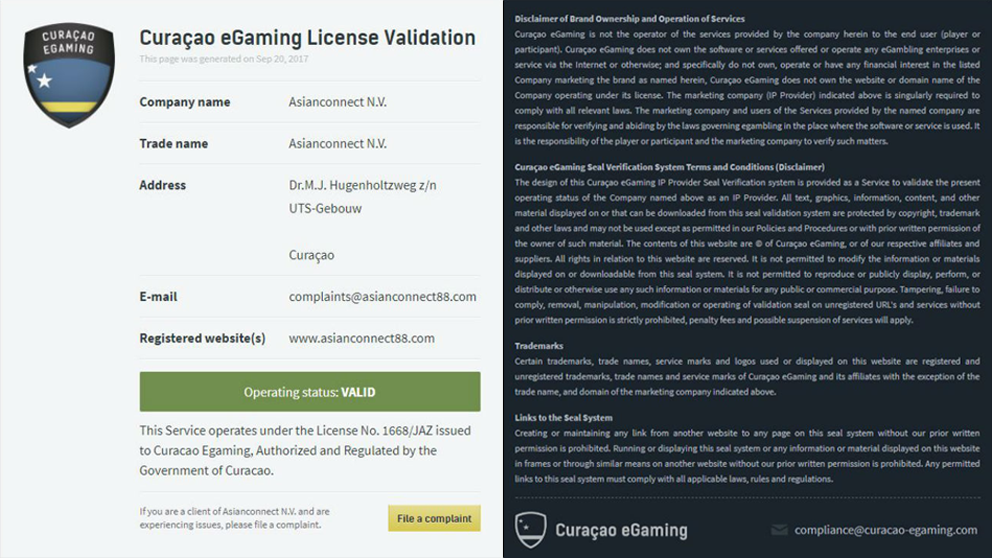Click the Company name value Asianconnect N.V.

click(x=337, y=102)
